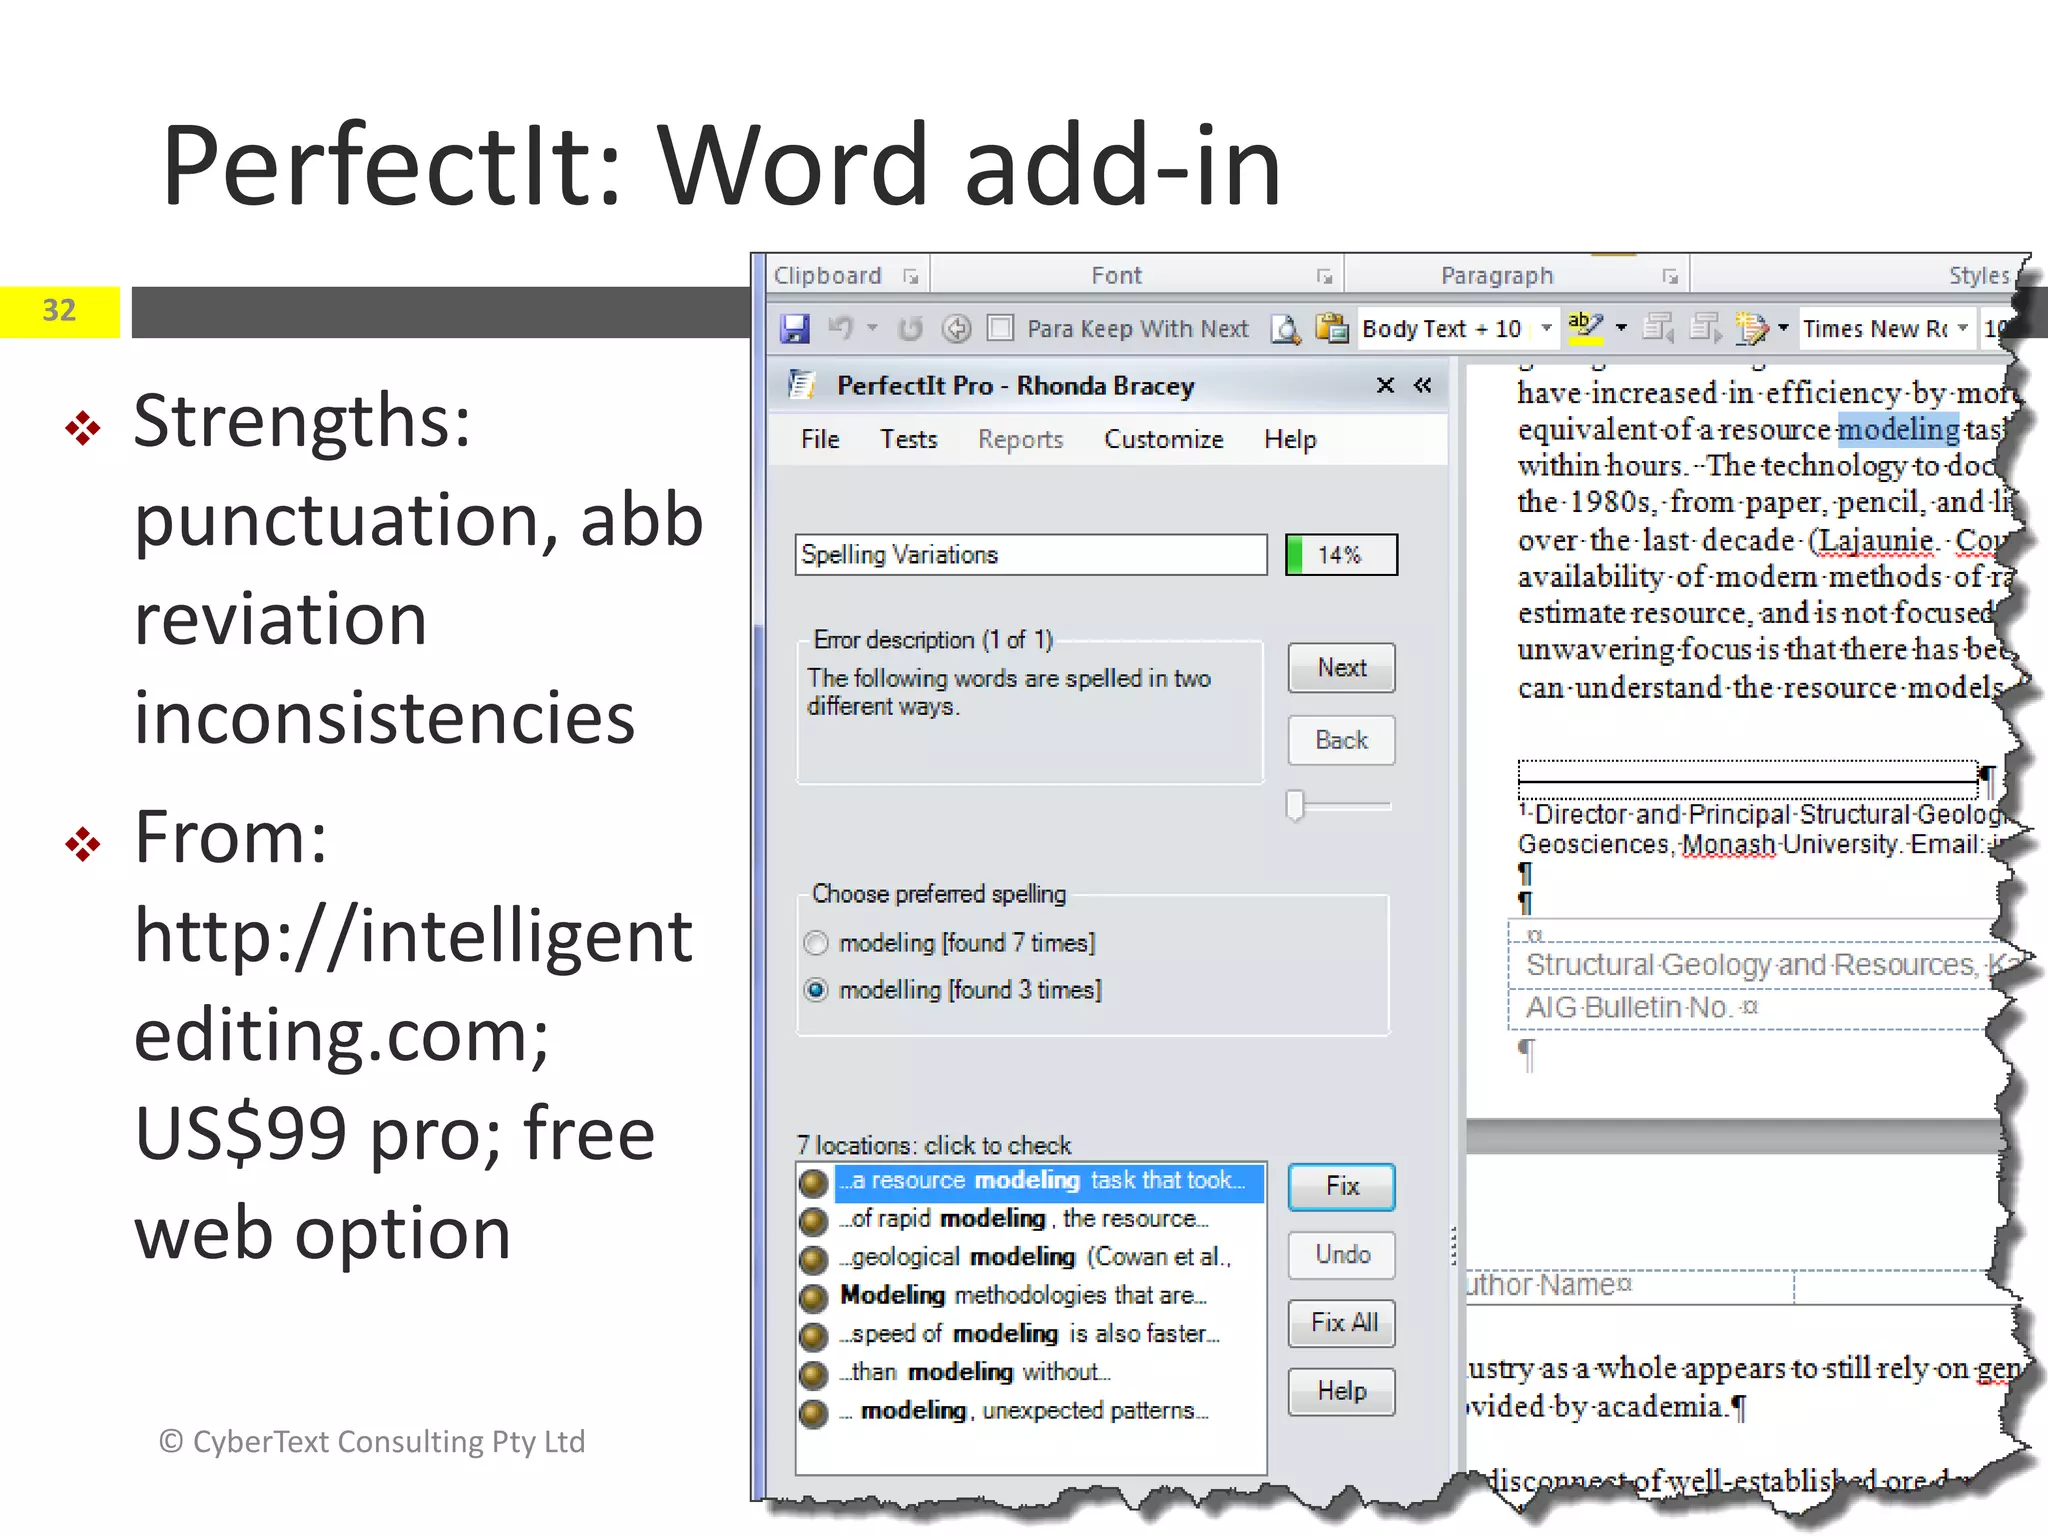The height and width of the screenshot is (1536, 2048).
Task: Click highlighted word 'modeling' in document
Action: tap(1899, 429)
